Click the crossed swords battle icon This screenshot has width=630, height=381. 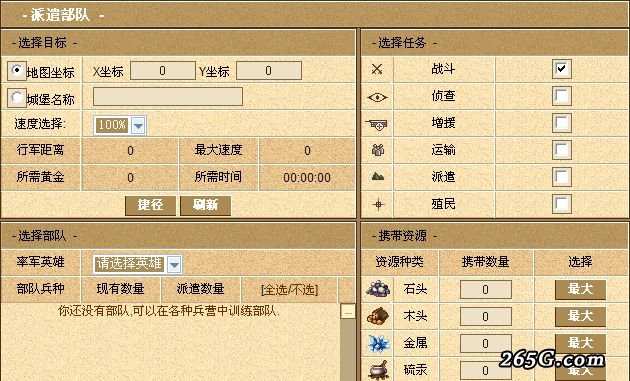(377, 69)
